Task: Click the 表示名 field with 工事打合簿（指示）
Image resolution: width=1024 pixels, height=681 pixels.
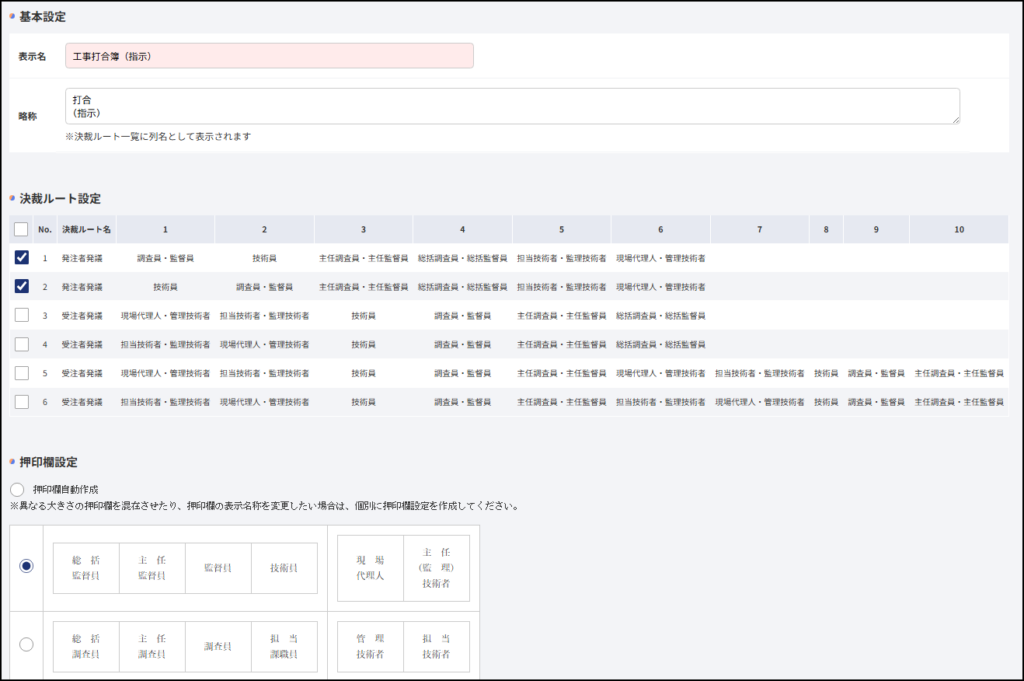Action: [x=269, y=56]
